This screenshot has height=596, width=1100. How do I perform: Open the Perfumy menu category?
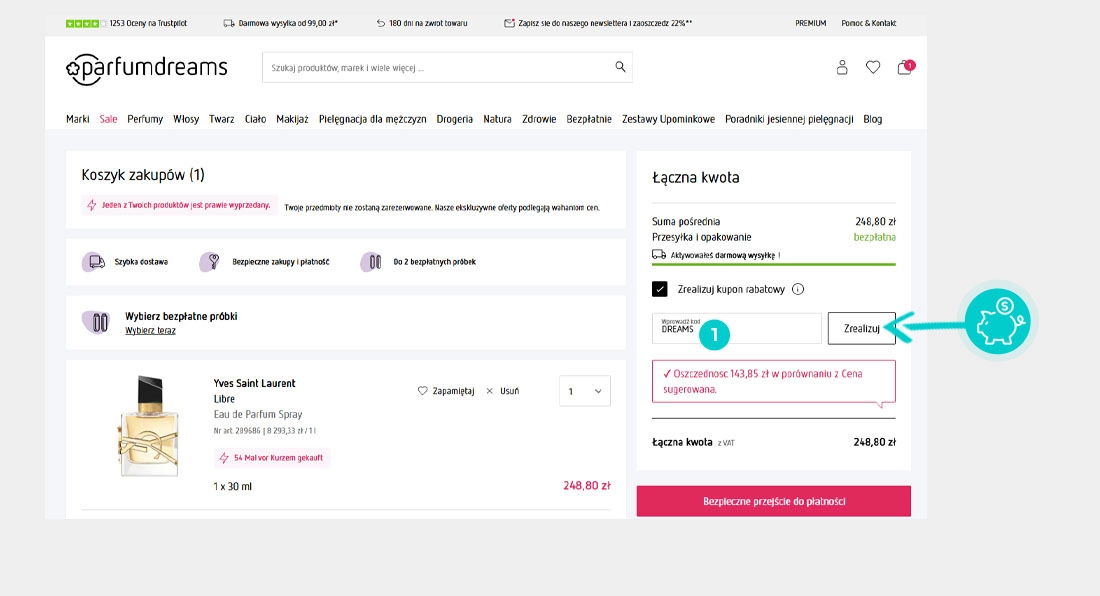(145, 119)
